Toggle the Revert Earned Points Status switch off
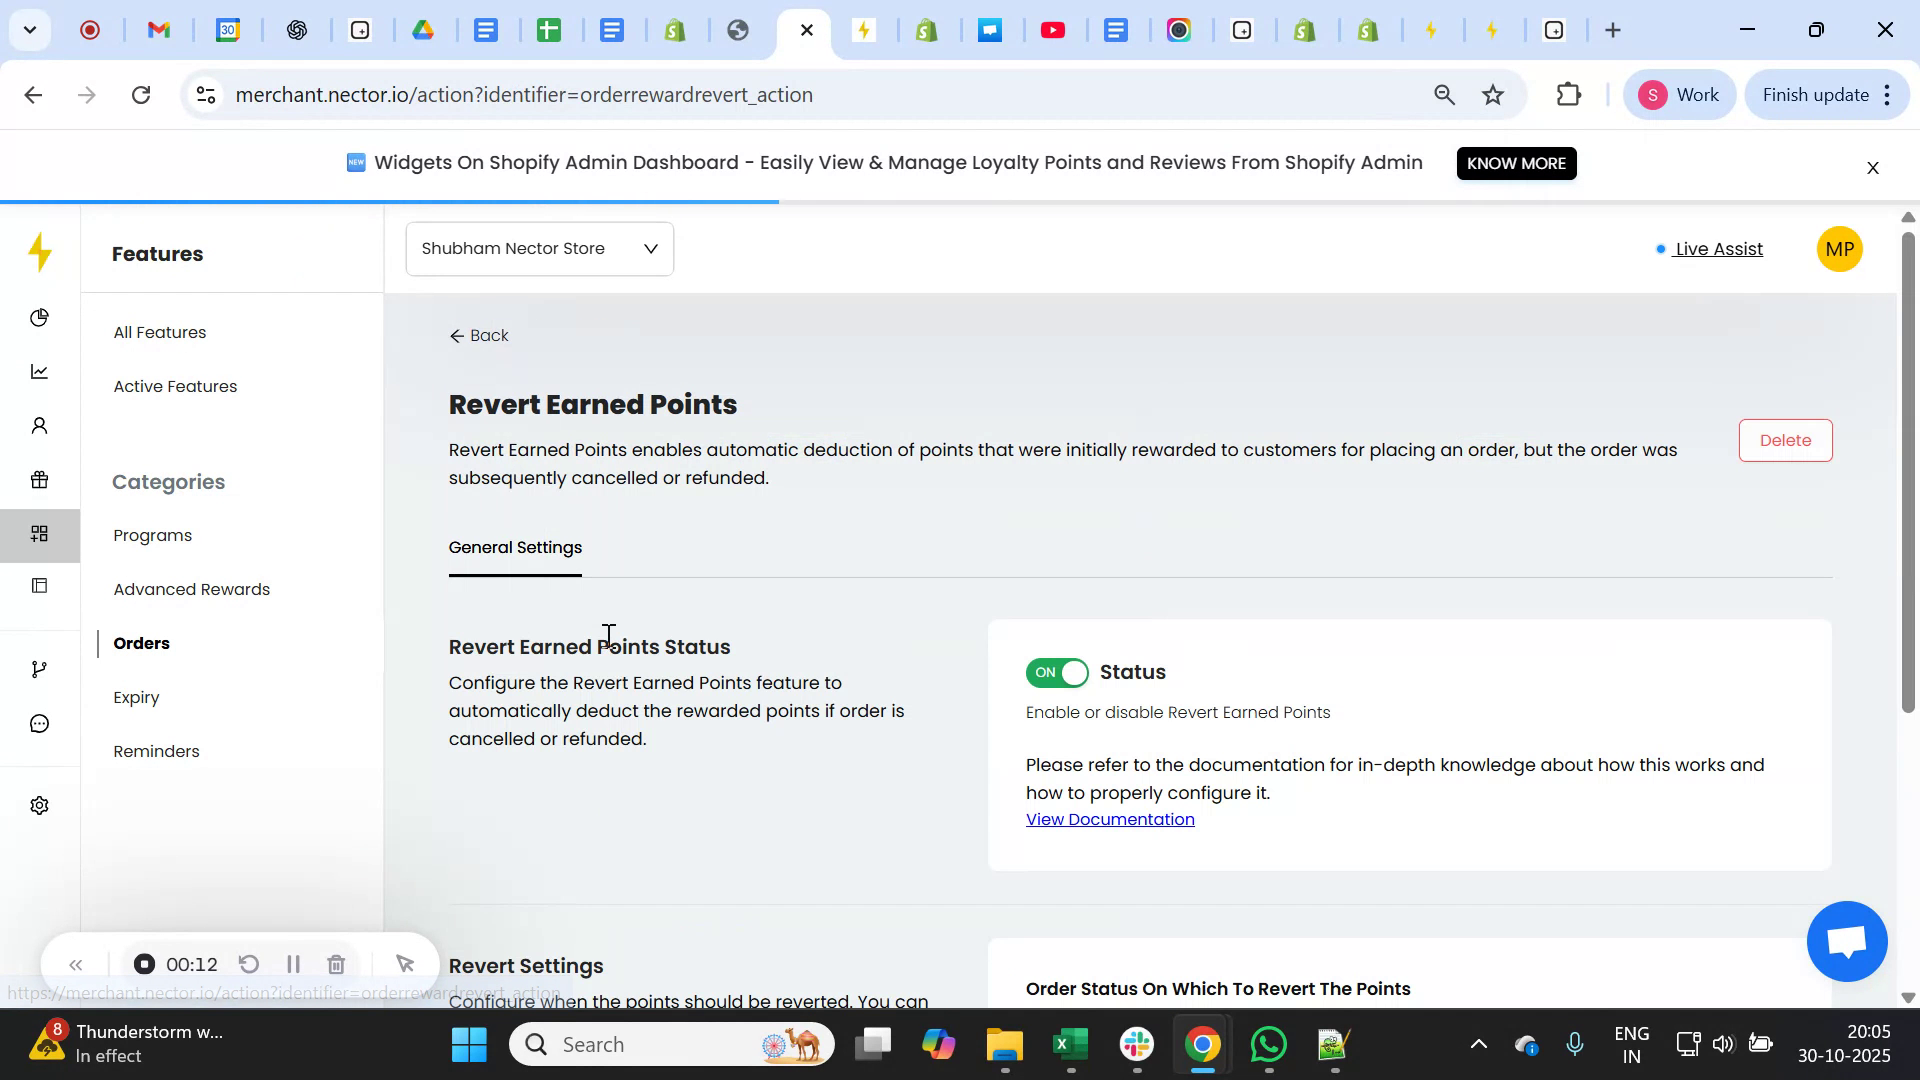Image resolution: width=1920 pixels, height=1080 pixels. point(1057,672)
